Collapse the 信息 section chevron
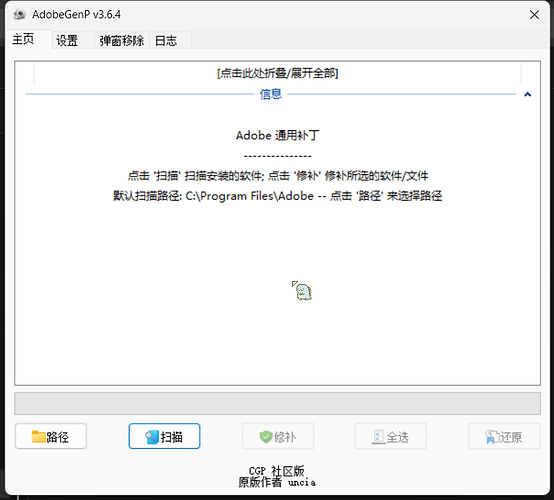 528,94
